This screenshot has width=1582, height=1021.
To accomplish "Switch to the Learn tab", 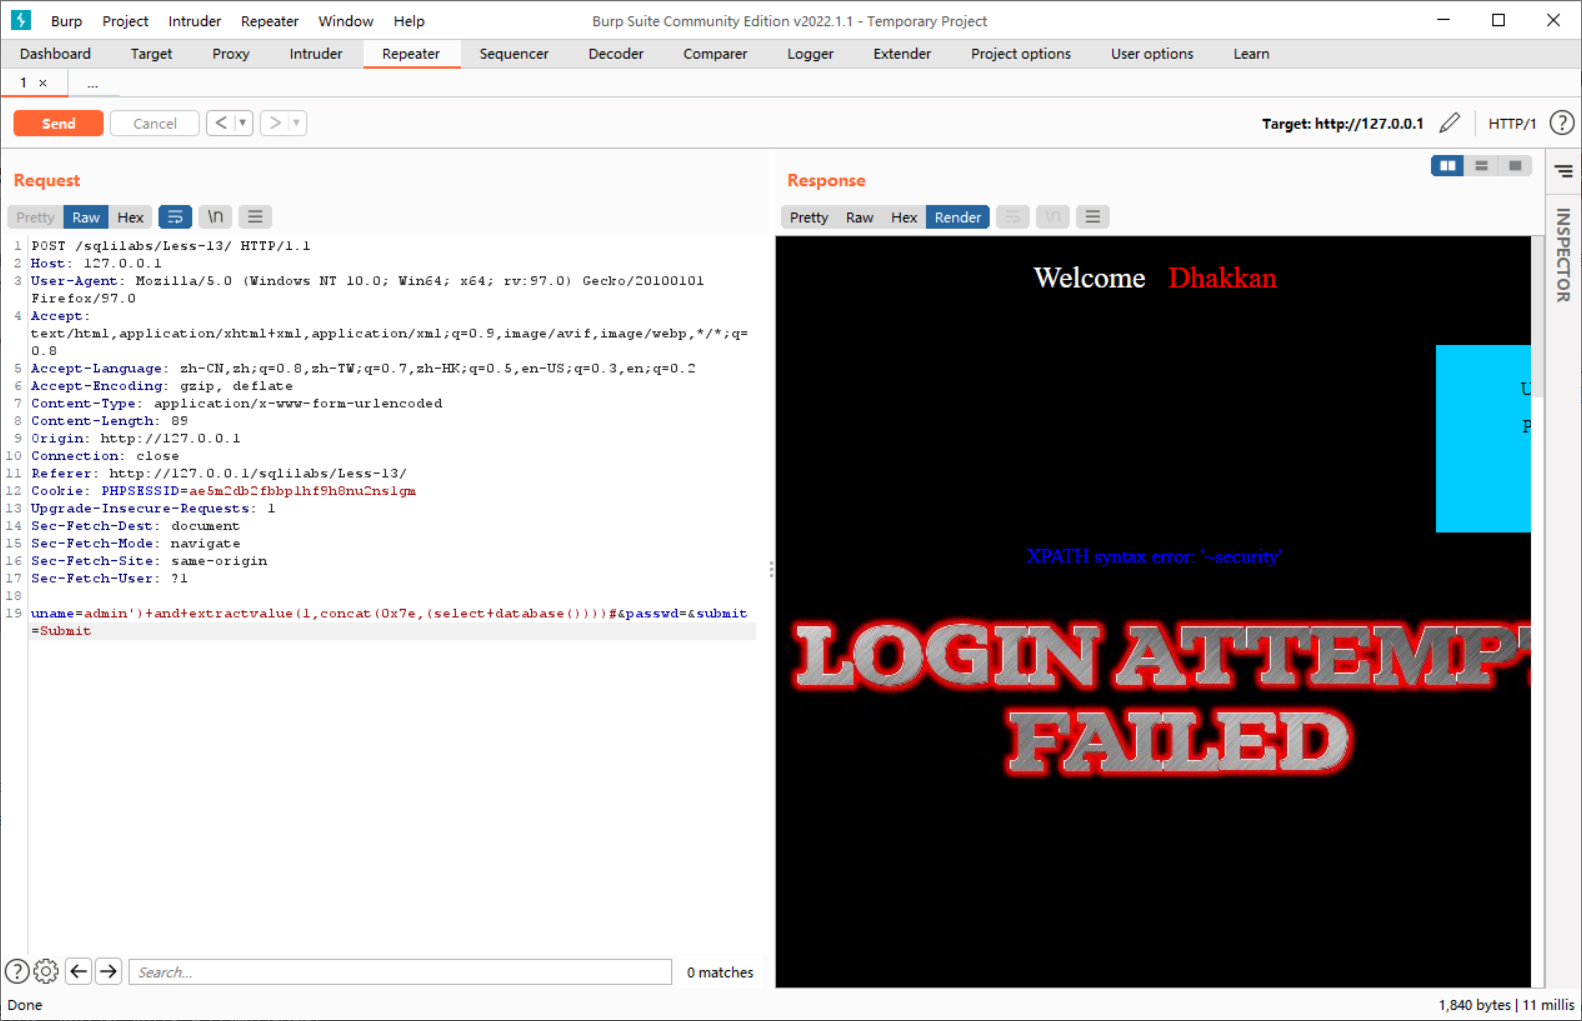I will click(x=1251, y=54).
